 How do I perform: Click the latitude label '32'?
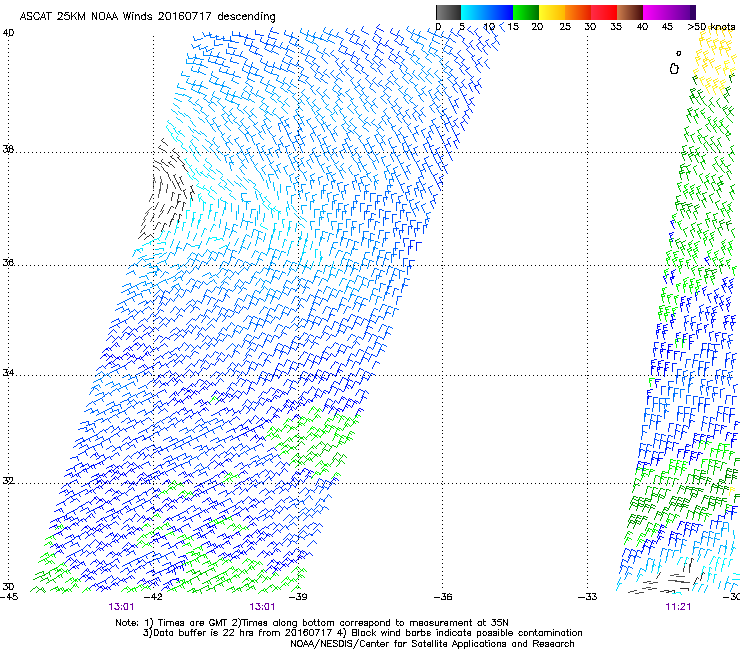point(8,481)
